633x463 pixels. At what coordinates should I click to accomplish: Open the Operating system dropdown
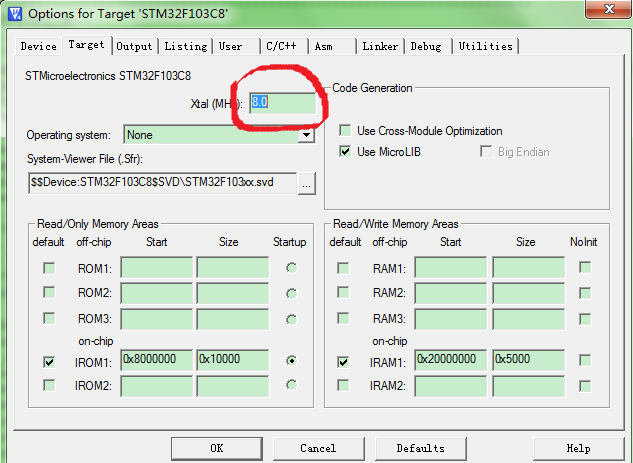click(x=220, y=135)
